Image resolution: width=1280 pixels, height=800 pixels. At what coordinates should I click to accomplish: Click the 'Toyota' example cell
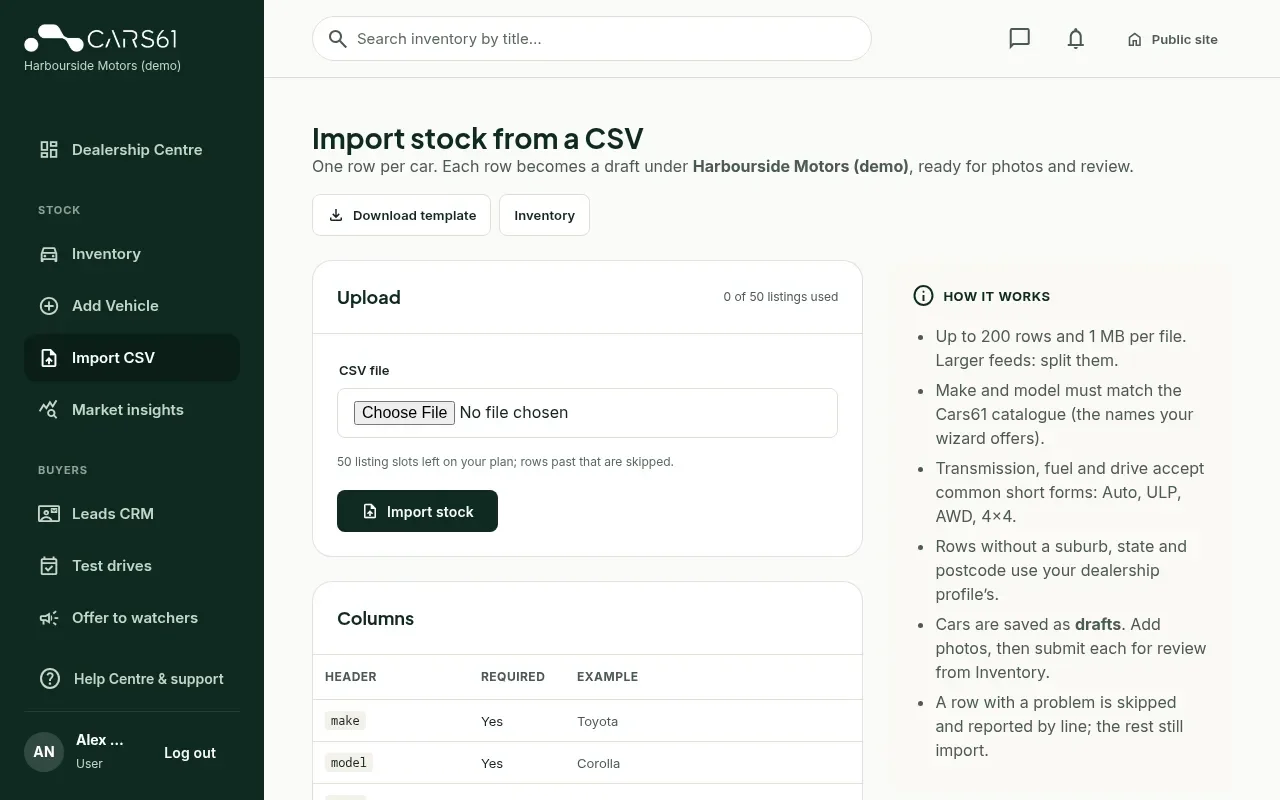(x=597, y=721)
